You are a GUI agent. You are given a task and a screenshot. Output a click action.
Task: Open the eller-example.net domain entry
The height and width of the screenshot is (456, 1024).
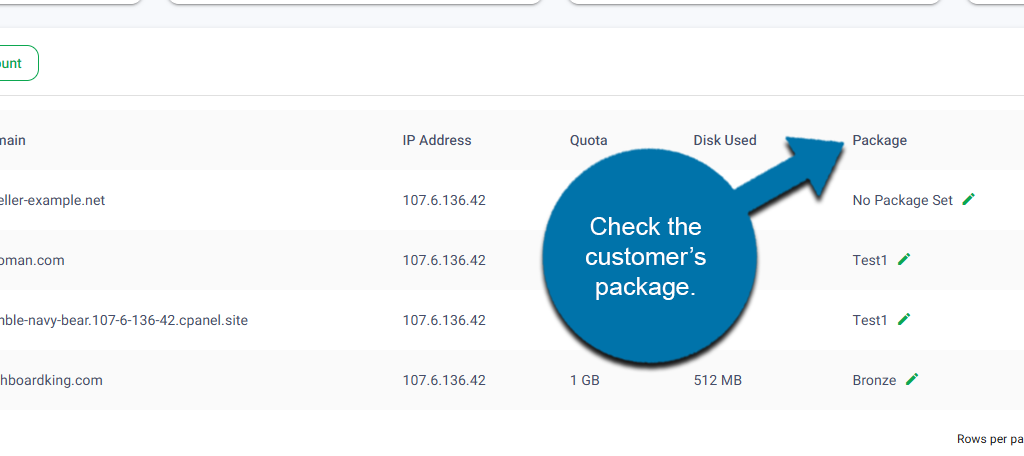click(x=52, y=200)
